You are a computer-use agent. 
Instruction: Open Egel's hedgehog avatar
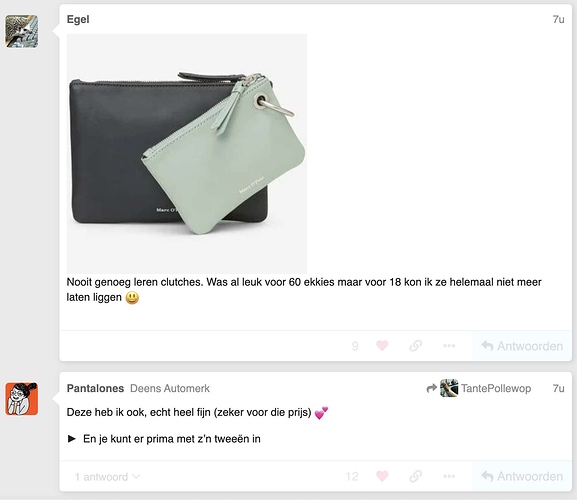[21, 31]
